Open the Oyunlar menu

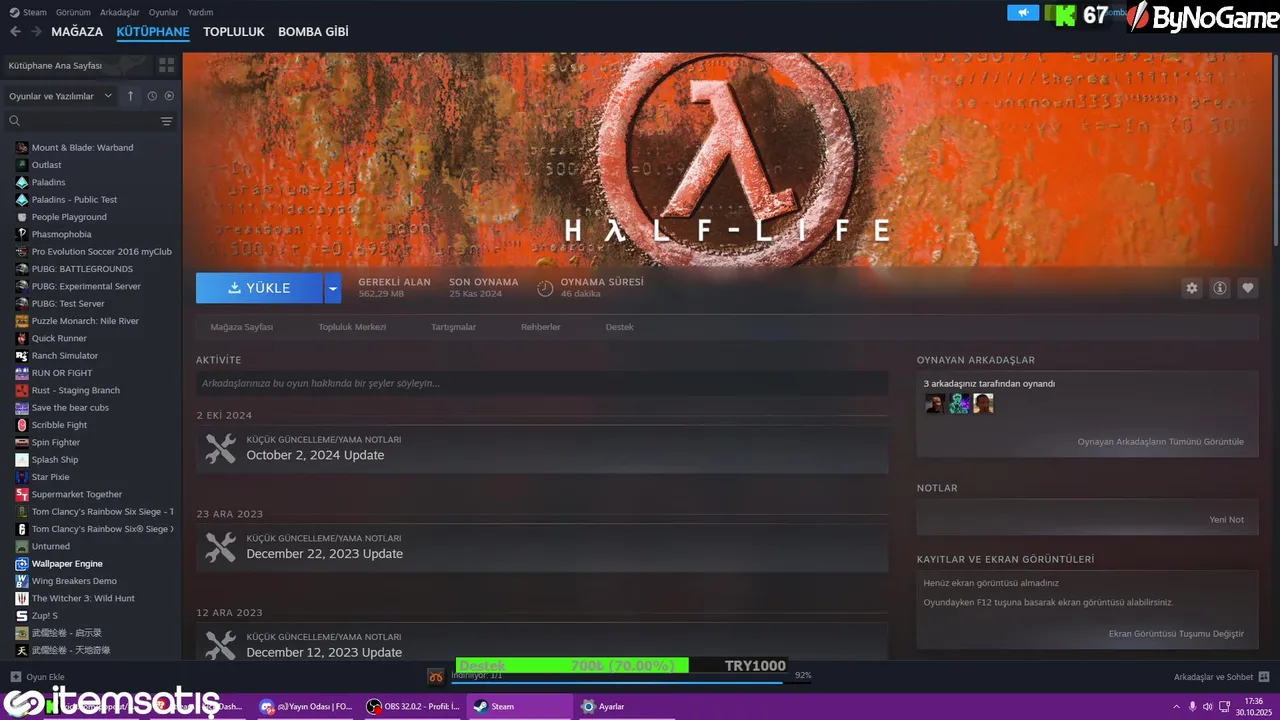click(163, 12)
